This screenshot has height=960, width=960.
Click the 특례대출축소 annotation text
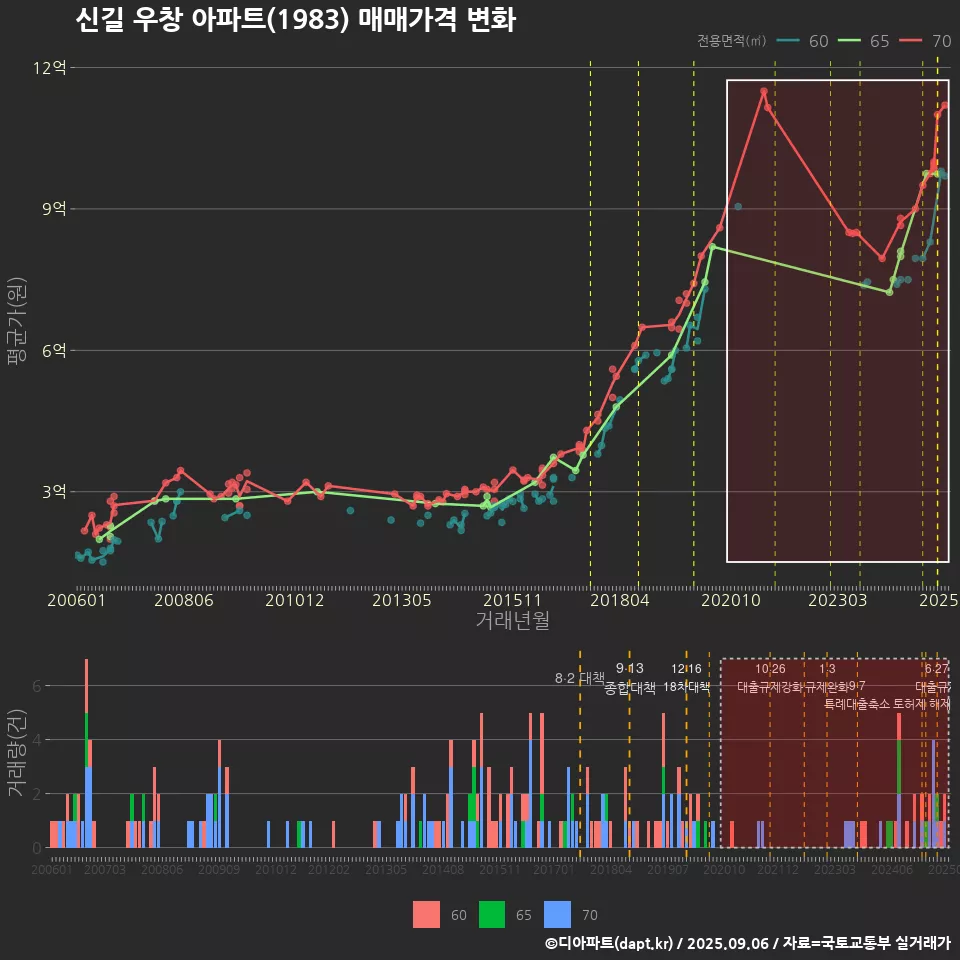pyautogui.click(x=856, y=703)
